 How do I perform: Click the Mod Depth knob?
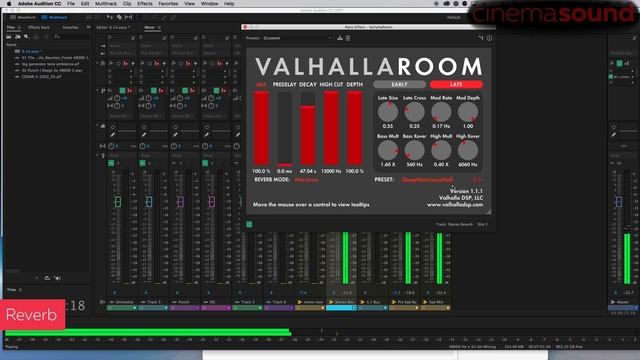468,112
